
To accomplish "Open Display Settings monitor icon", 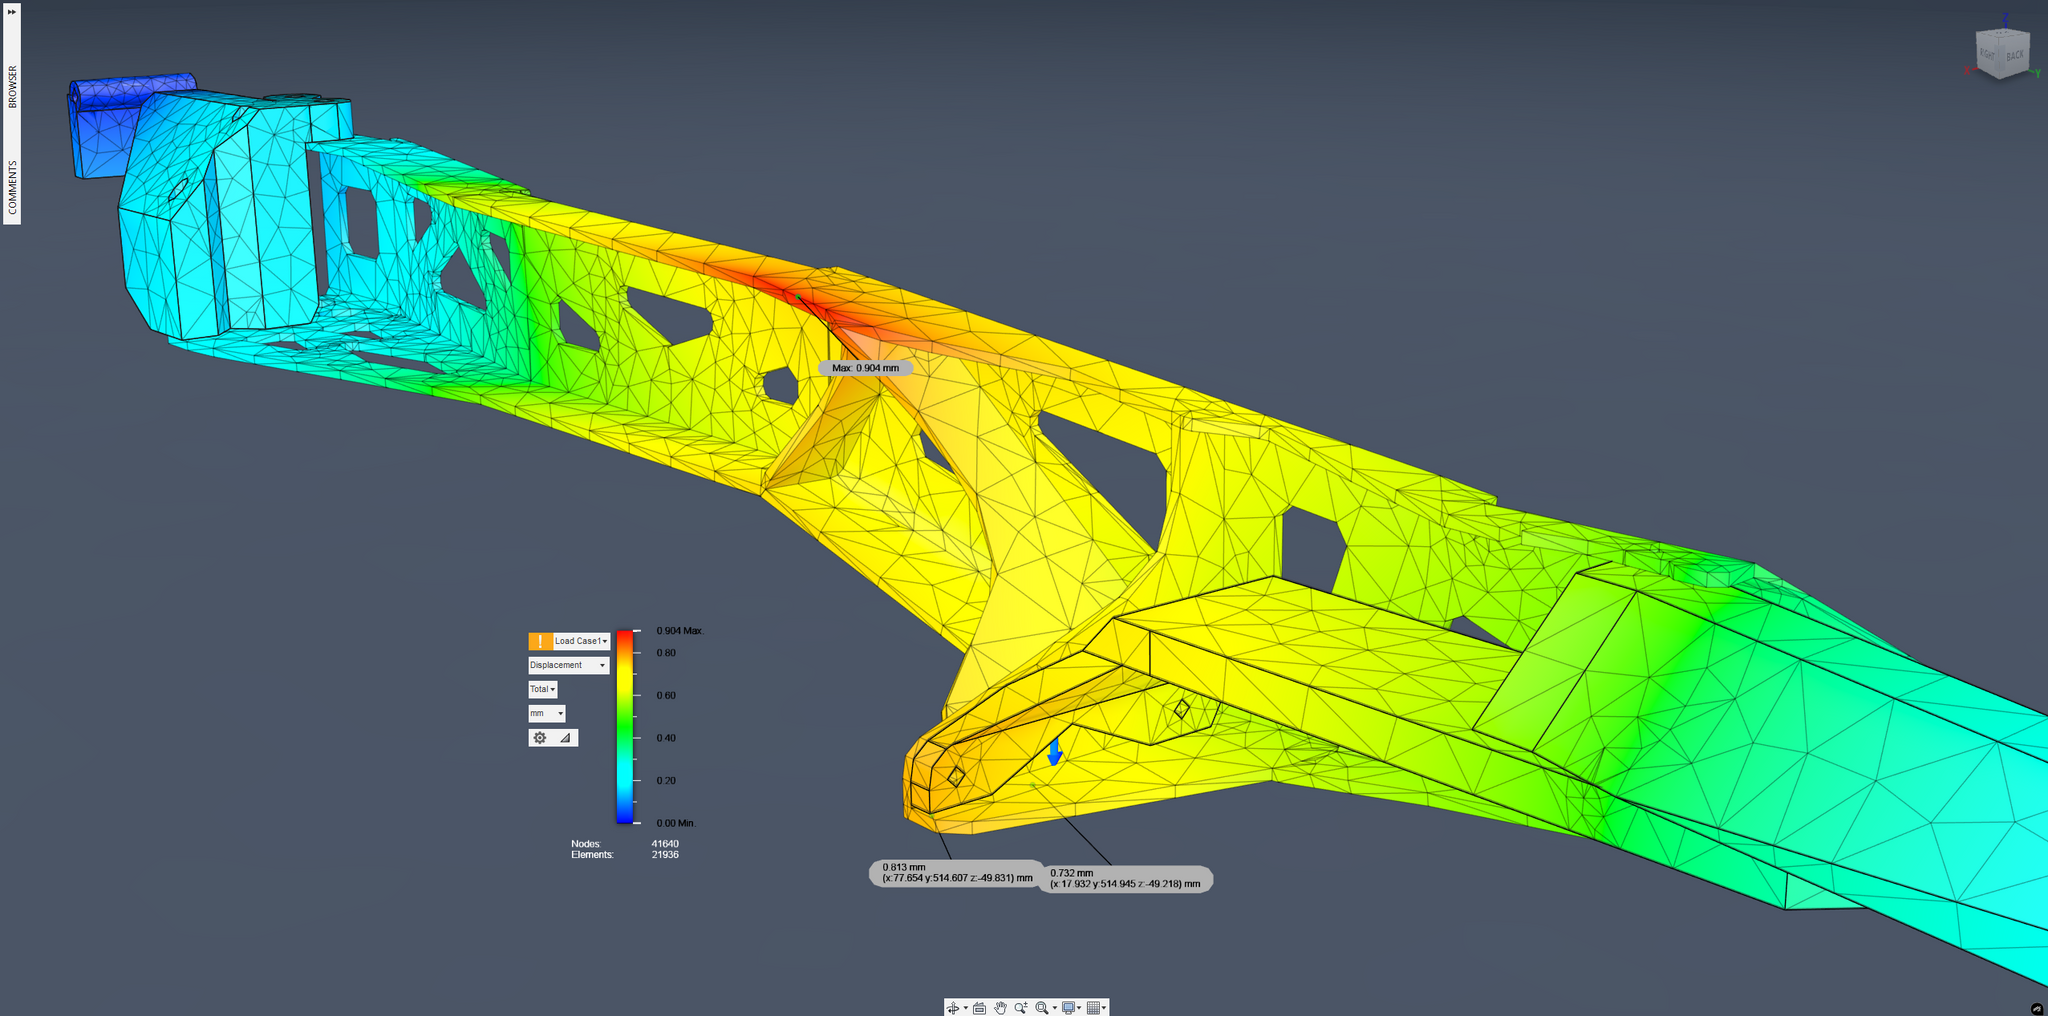I will coord(1068,1008).
